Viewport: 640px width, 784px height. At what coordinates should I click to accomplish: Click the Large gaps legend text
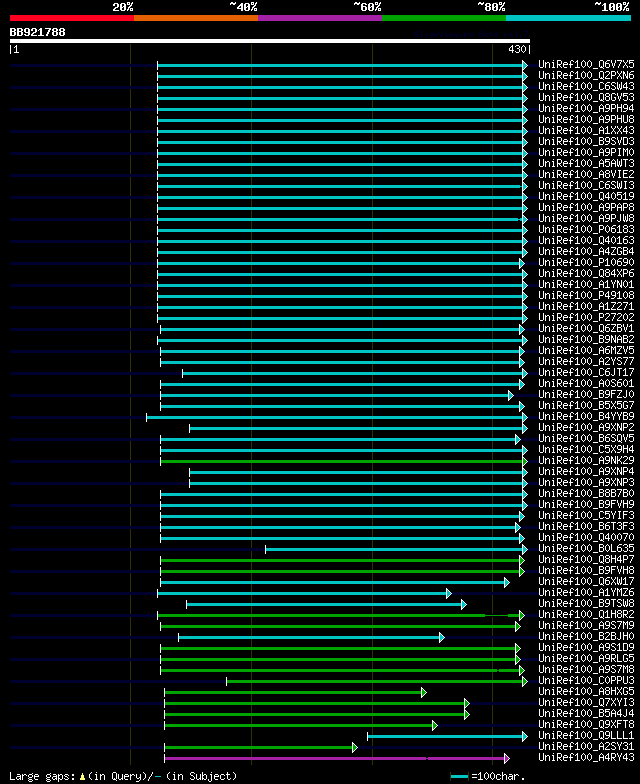(123, 776)
